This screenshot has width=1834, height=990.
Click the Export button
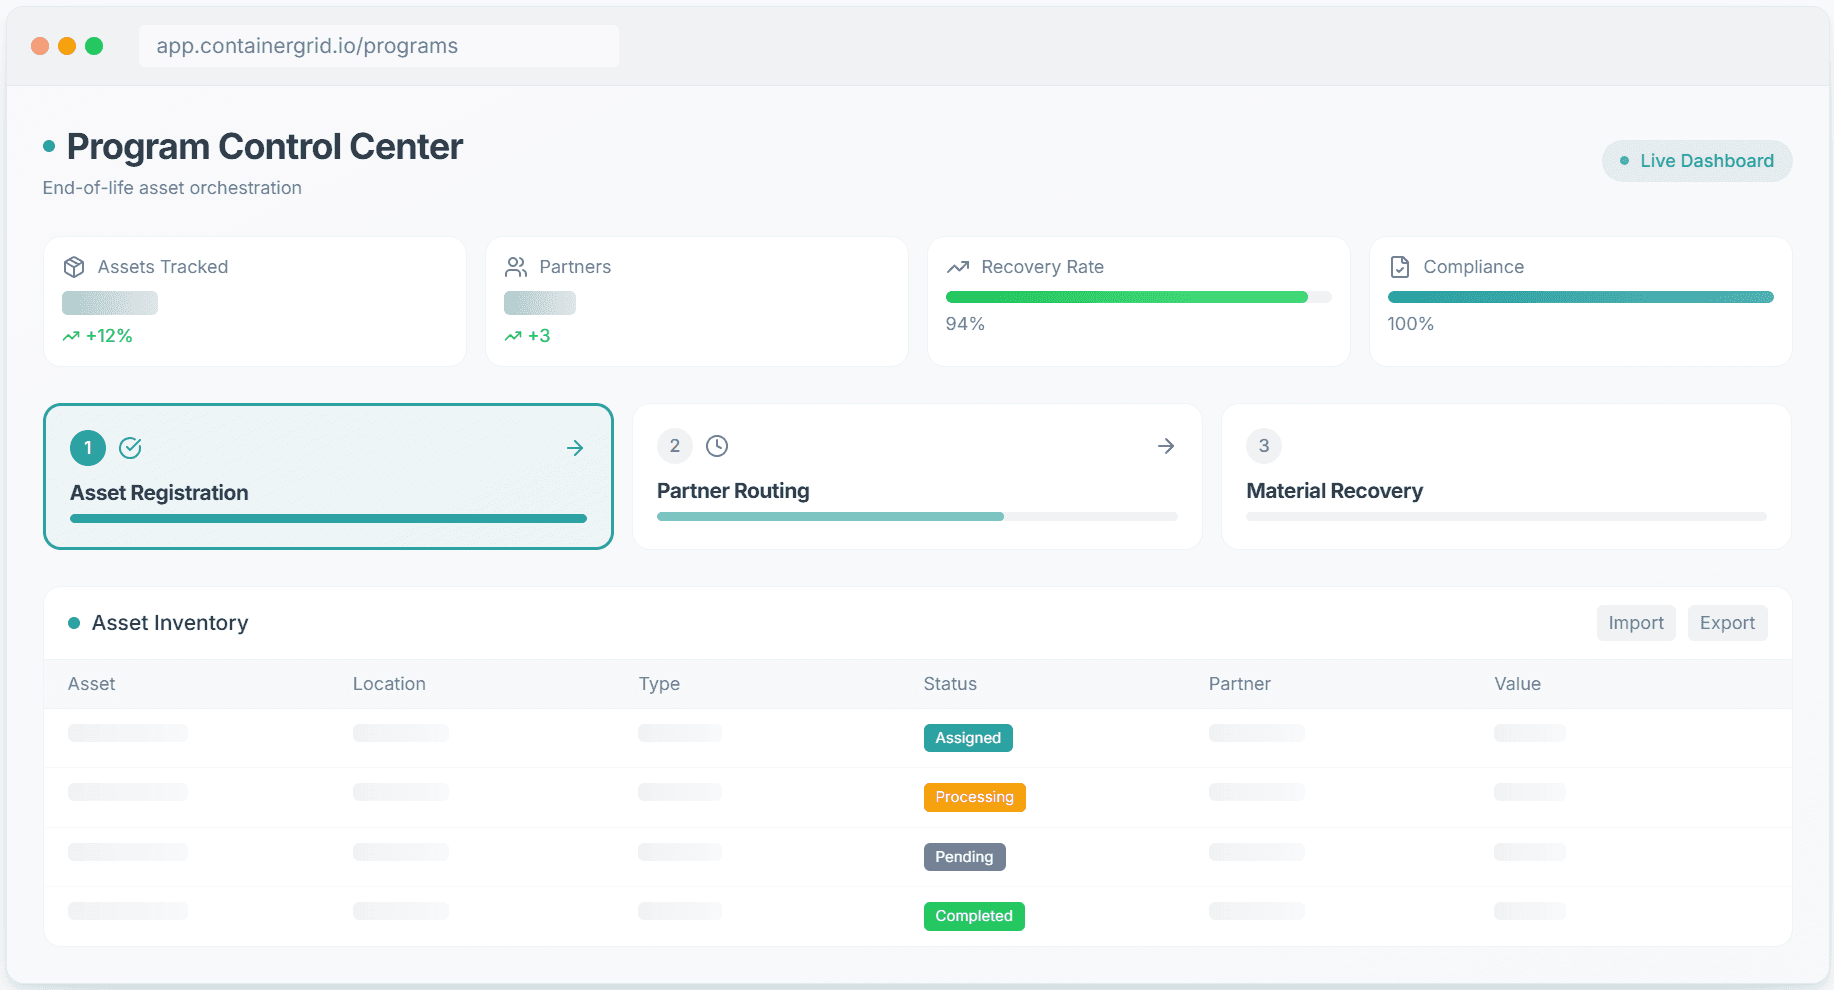click(x=1727, y=623)
